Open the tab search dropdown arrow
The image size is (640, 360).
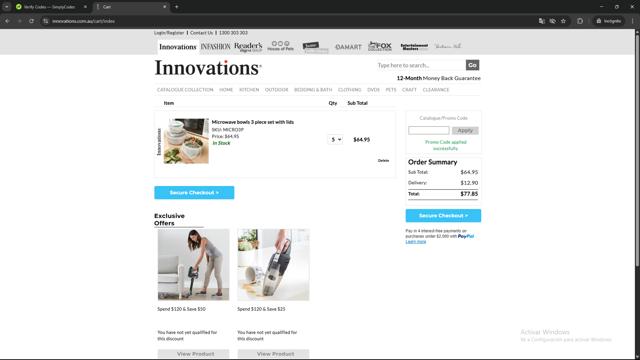click(7, 7)
